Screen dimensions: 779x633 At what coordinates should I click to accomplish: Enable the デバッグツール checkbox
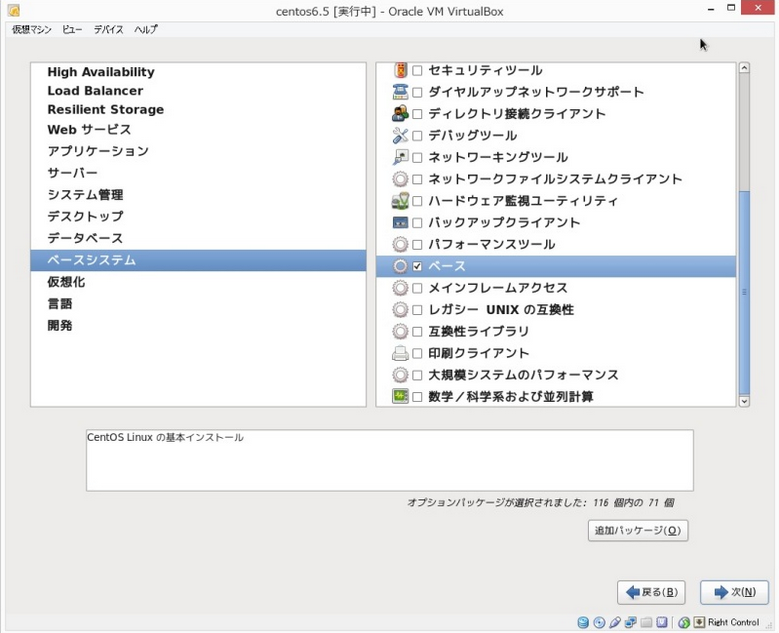[x=417, y=136]
